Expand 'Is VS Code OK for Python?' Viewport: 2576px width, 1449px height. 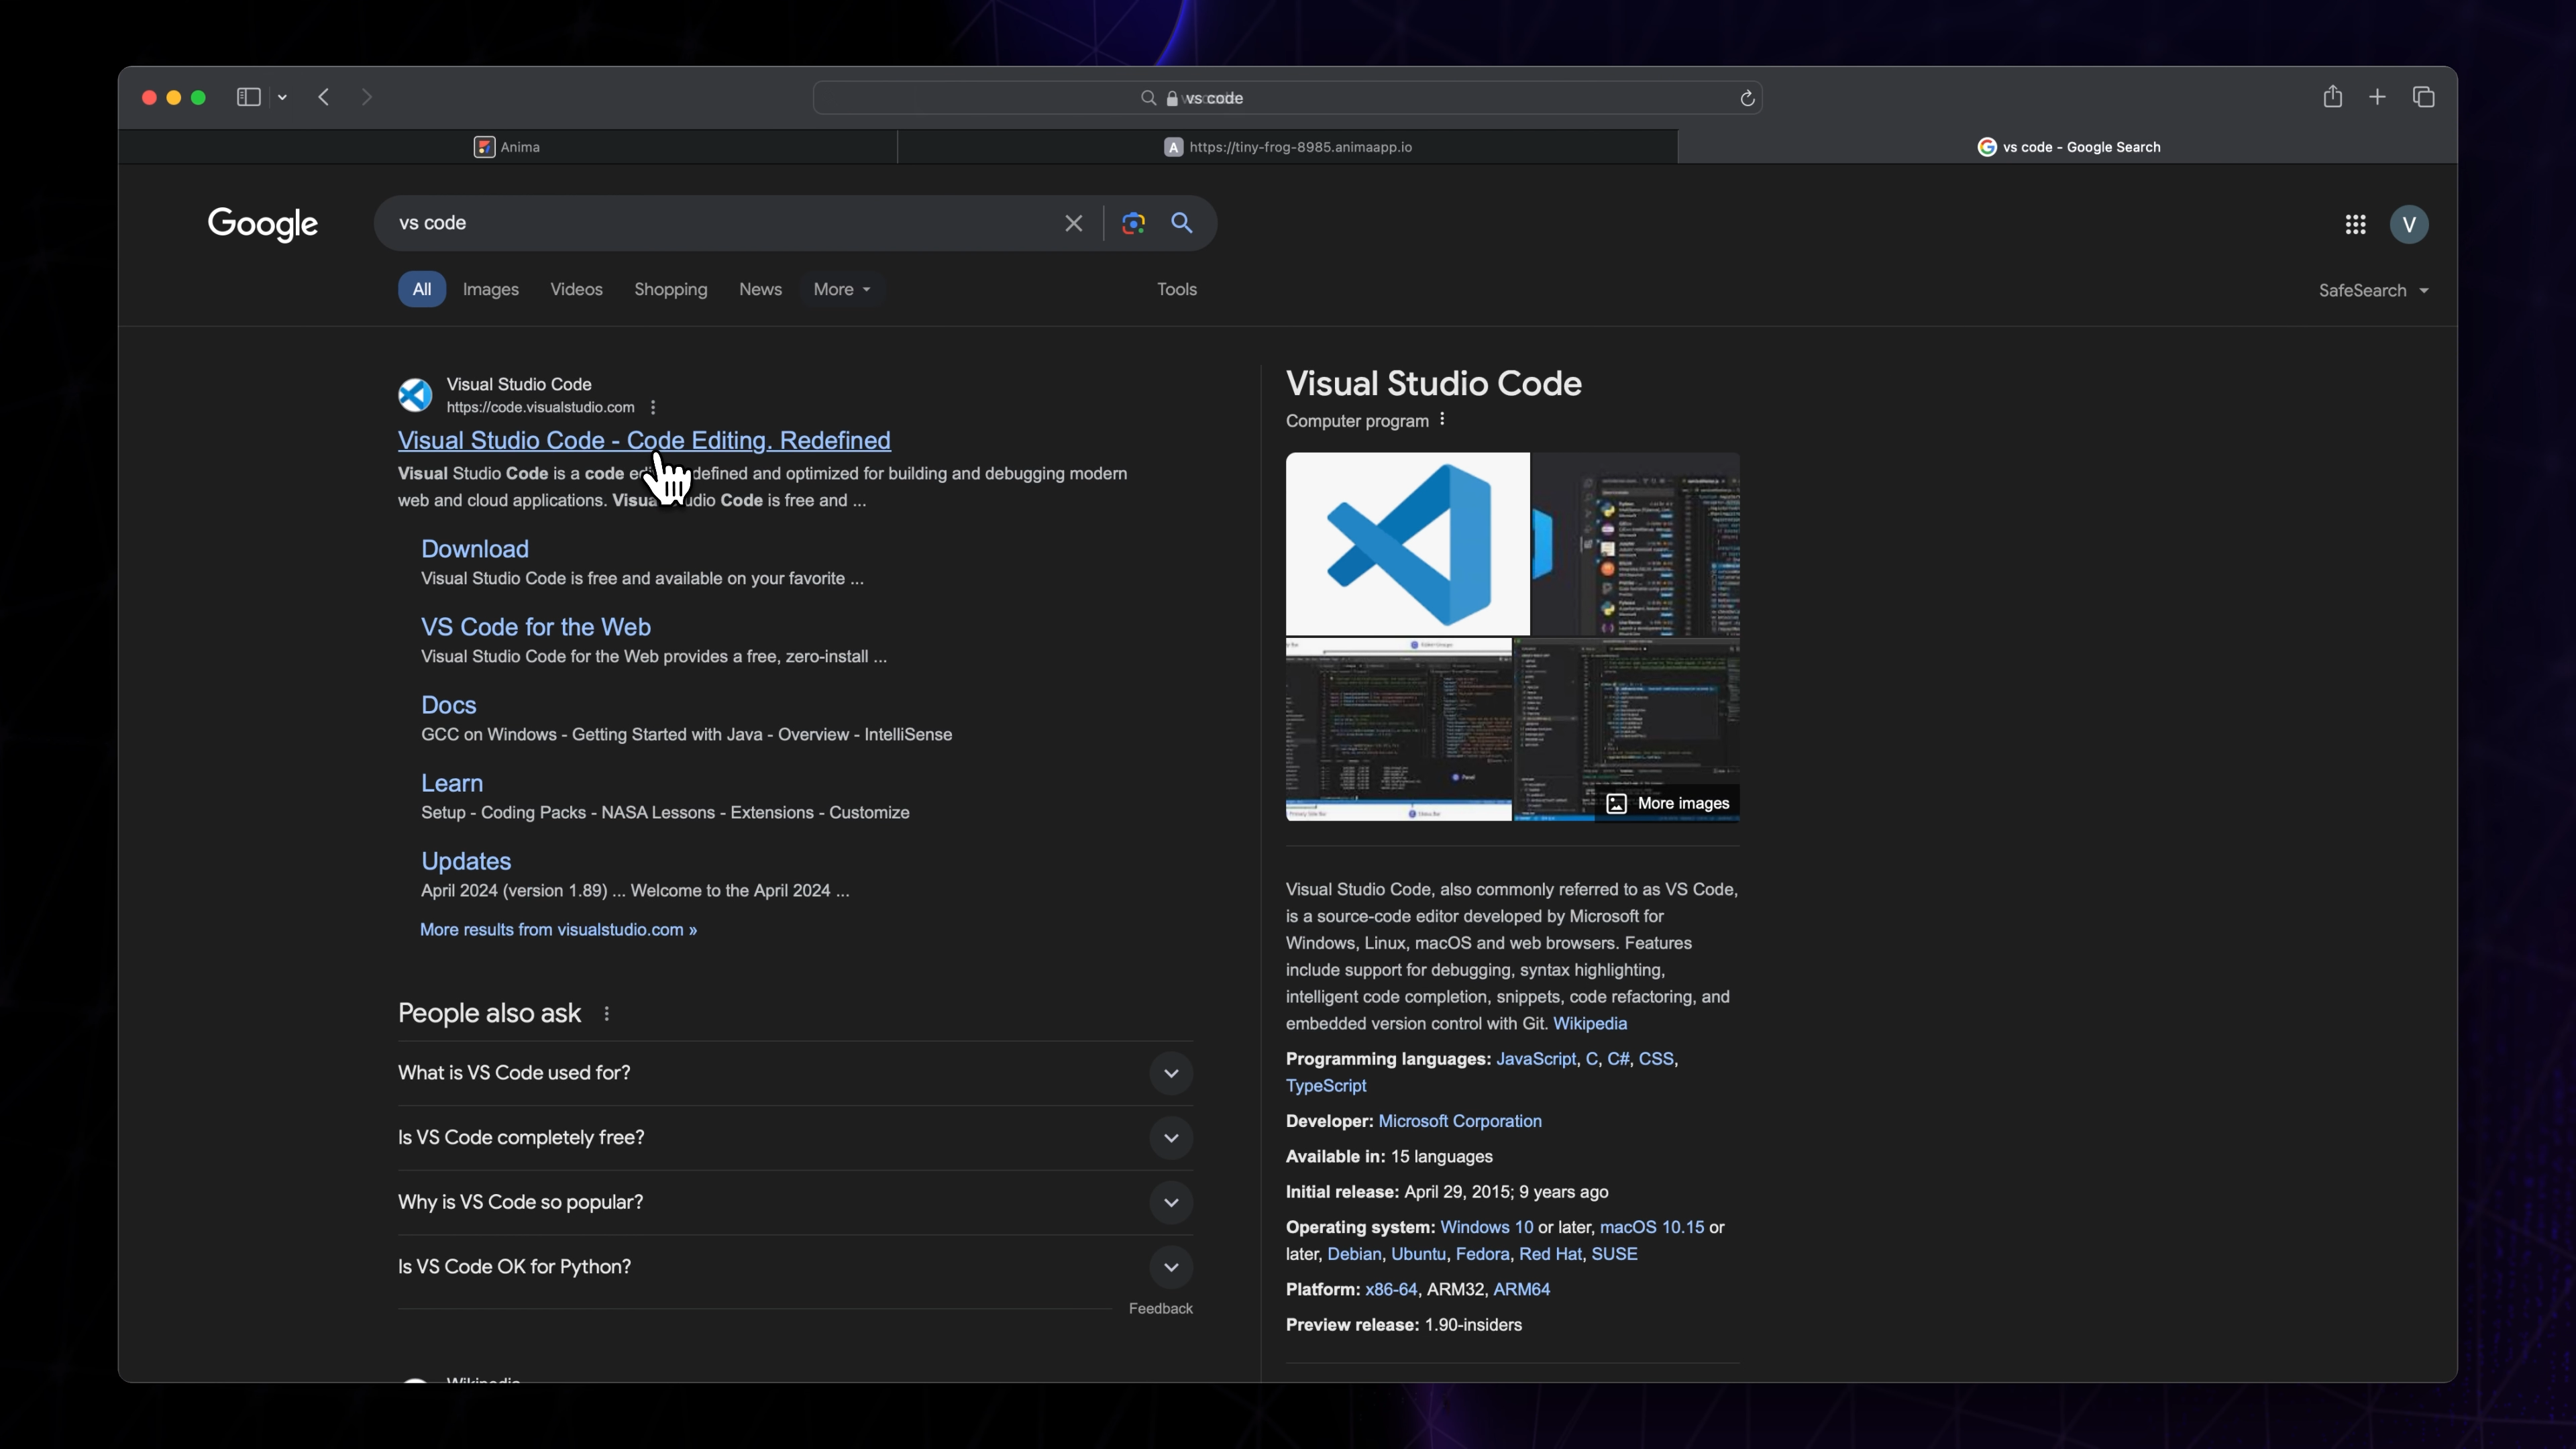coord(1171,1266)
